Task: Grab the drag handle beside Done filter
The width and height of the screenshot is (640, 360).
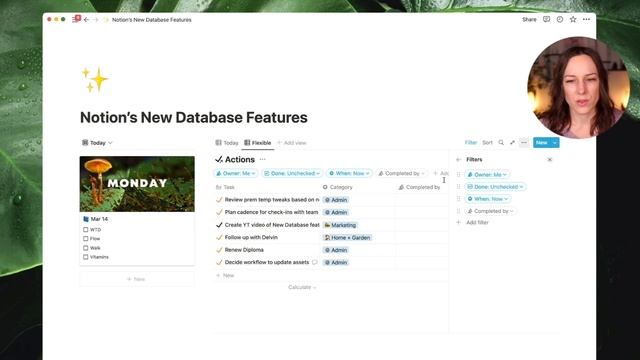Action: (458, 187)
